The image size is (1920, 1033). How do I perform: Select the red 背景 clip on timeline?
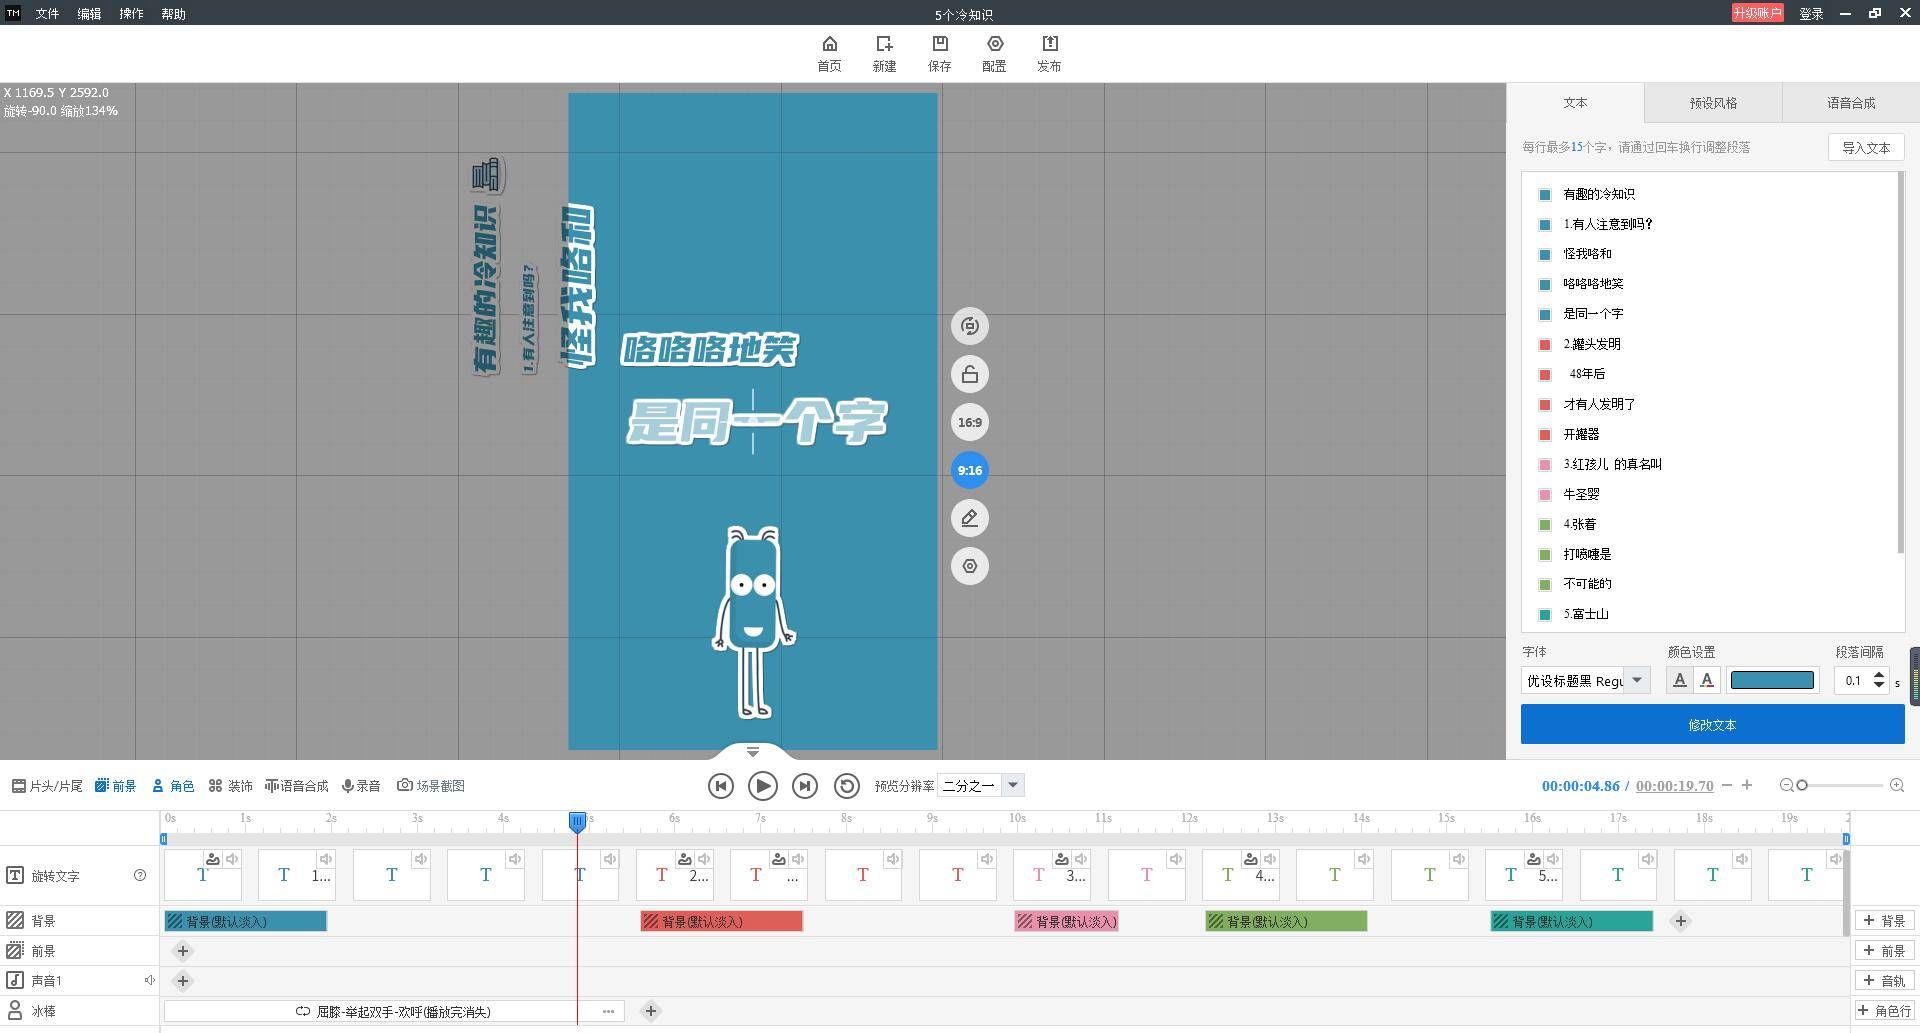(x=721, y=922)
